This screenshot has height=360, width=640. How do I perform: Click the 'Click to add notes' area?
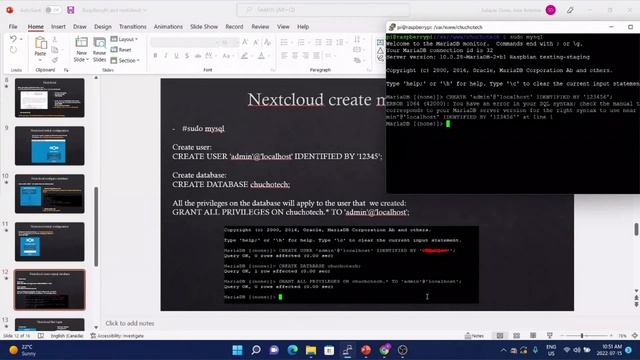coord(130,323)
